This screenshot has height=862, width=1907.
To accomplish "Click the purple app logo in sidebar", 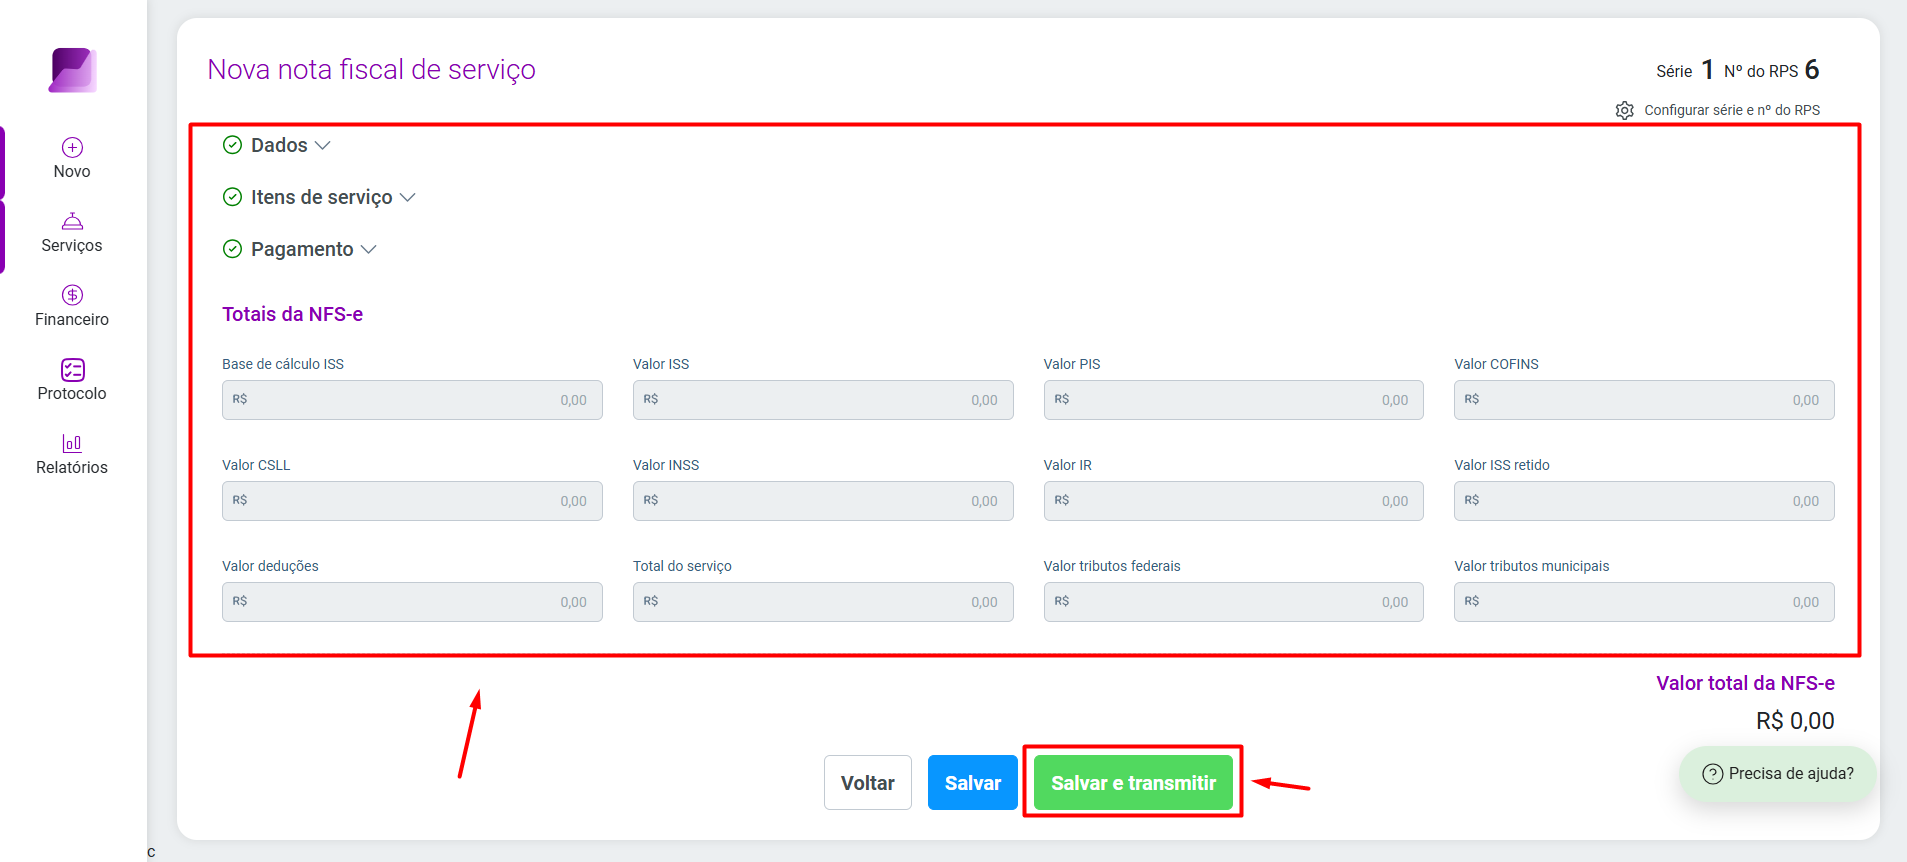I will [x=72, y=70].
